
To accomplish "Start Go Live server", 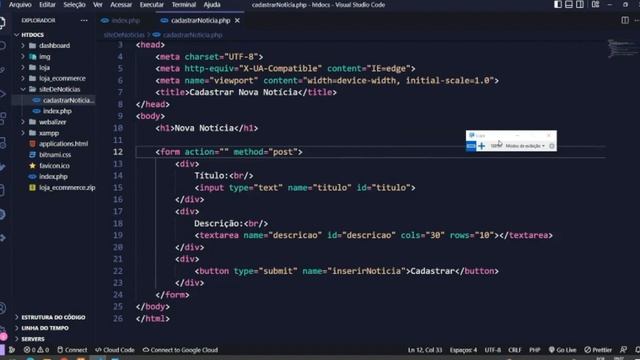I will pyautogui.click(x=562, y=350).
